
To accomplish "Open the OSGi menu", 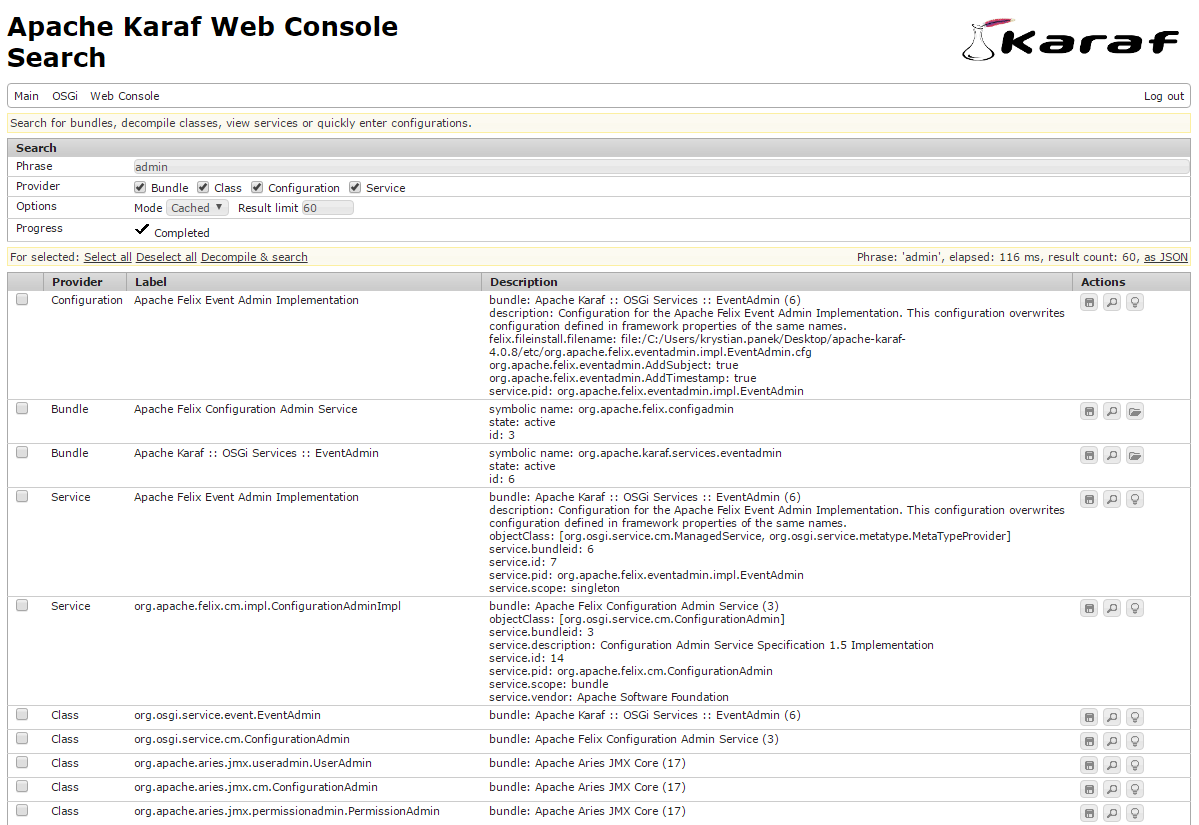I will tap(65, 96).
